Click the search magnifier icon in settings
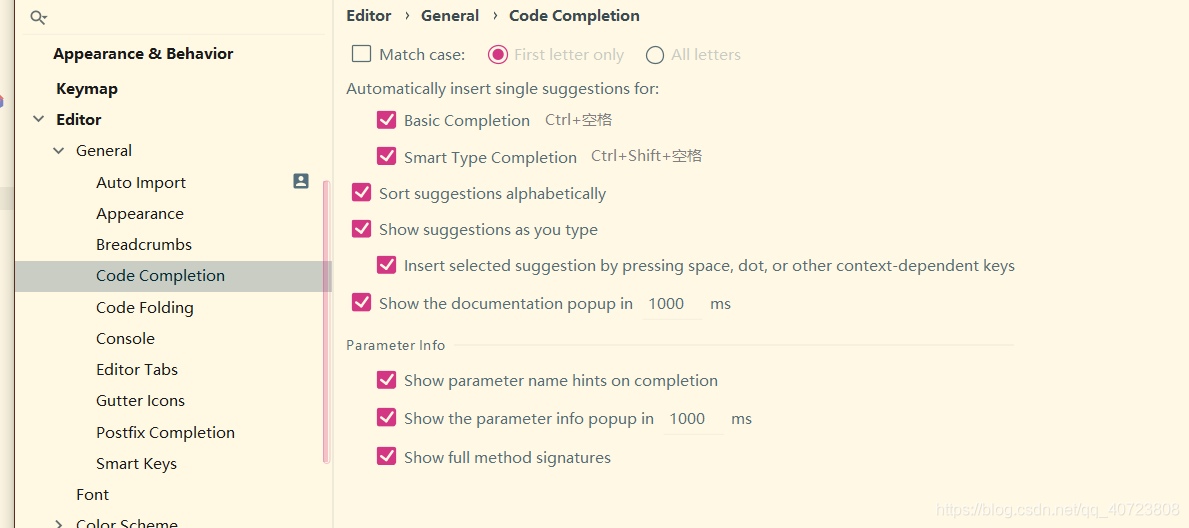The width and height of the screenshot is (1189, 528). click(38, 17)
